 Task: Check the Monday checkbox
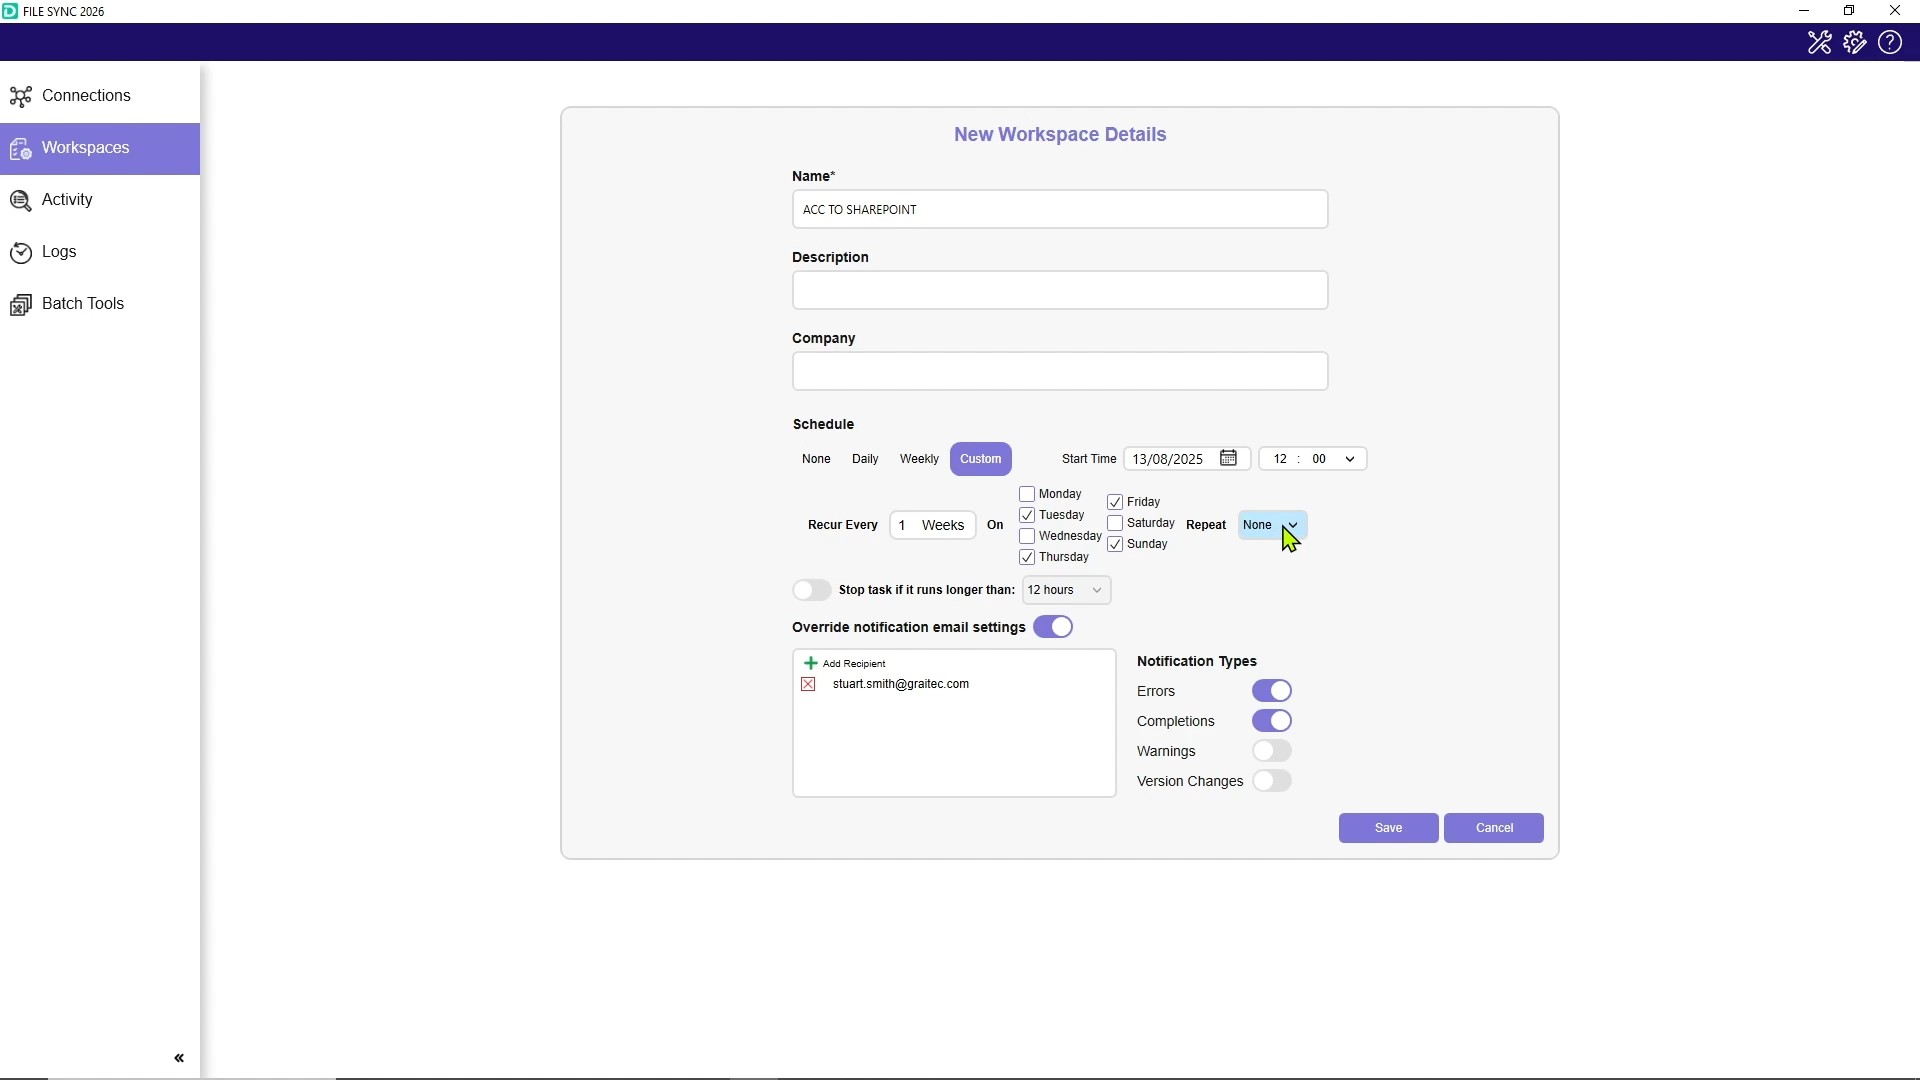click(1027, 494)
